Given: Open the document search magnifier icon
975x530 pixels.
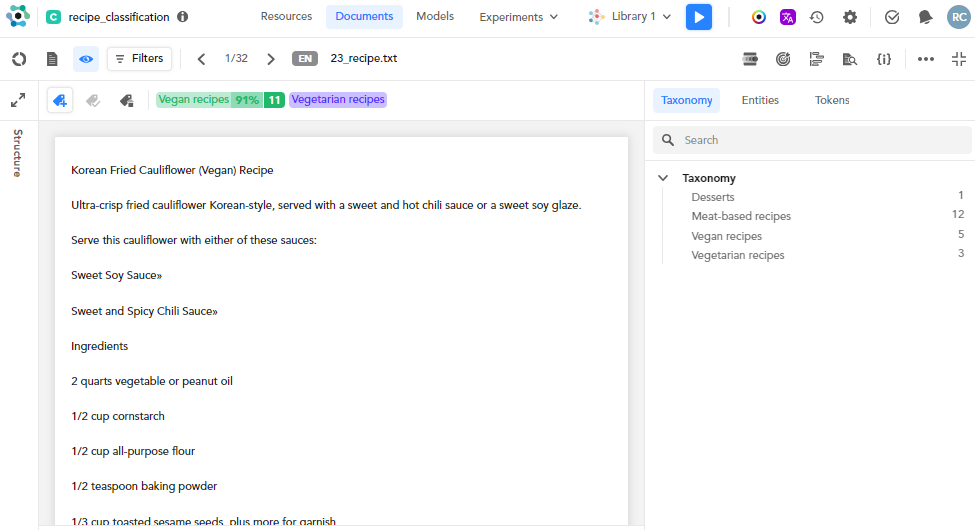Looking at the screenshot, I should (849, 59).
